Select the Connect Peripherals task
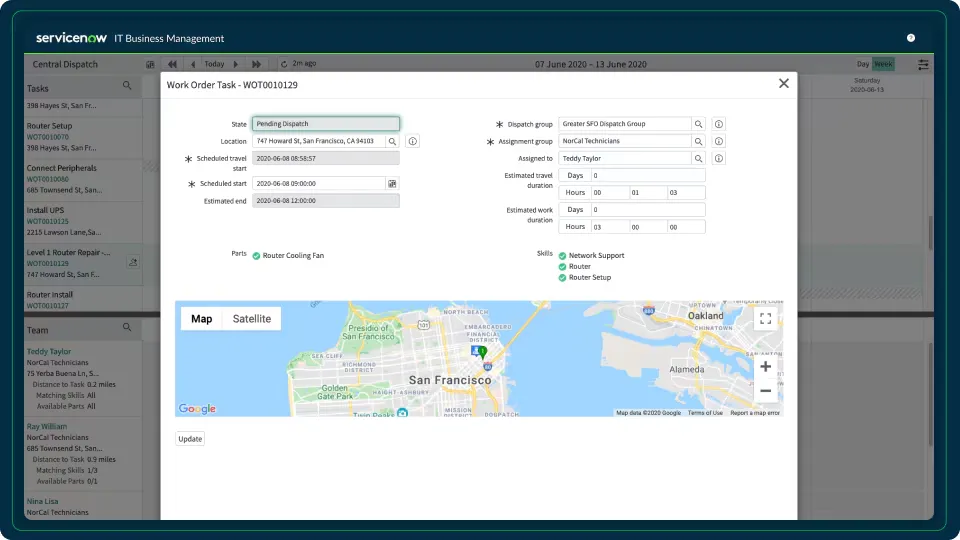The height and width of the screenshot is (540, 960). (x=83, y=179)
